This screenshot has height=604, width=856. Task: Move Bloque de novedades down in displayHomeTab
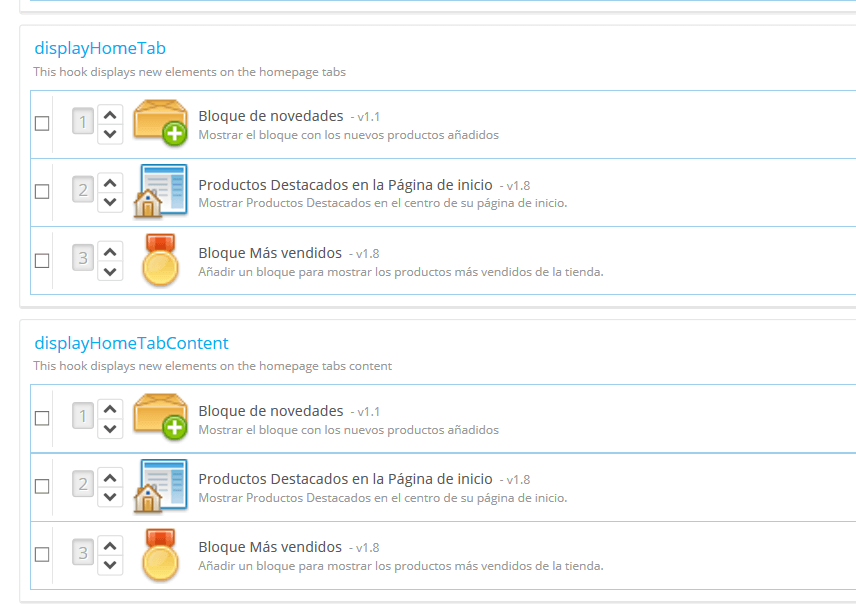(110, 134)
